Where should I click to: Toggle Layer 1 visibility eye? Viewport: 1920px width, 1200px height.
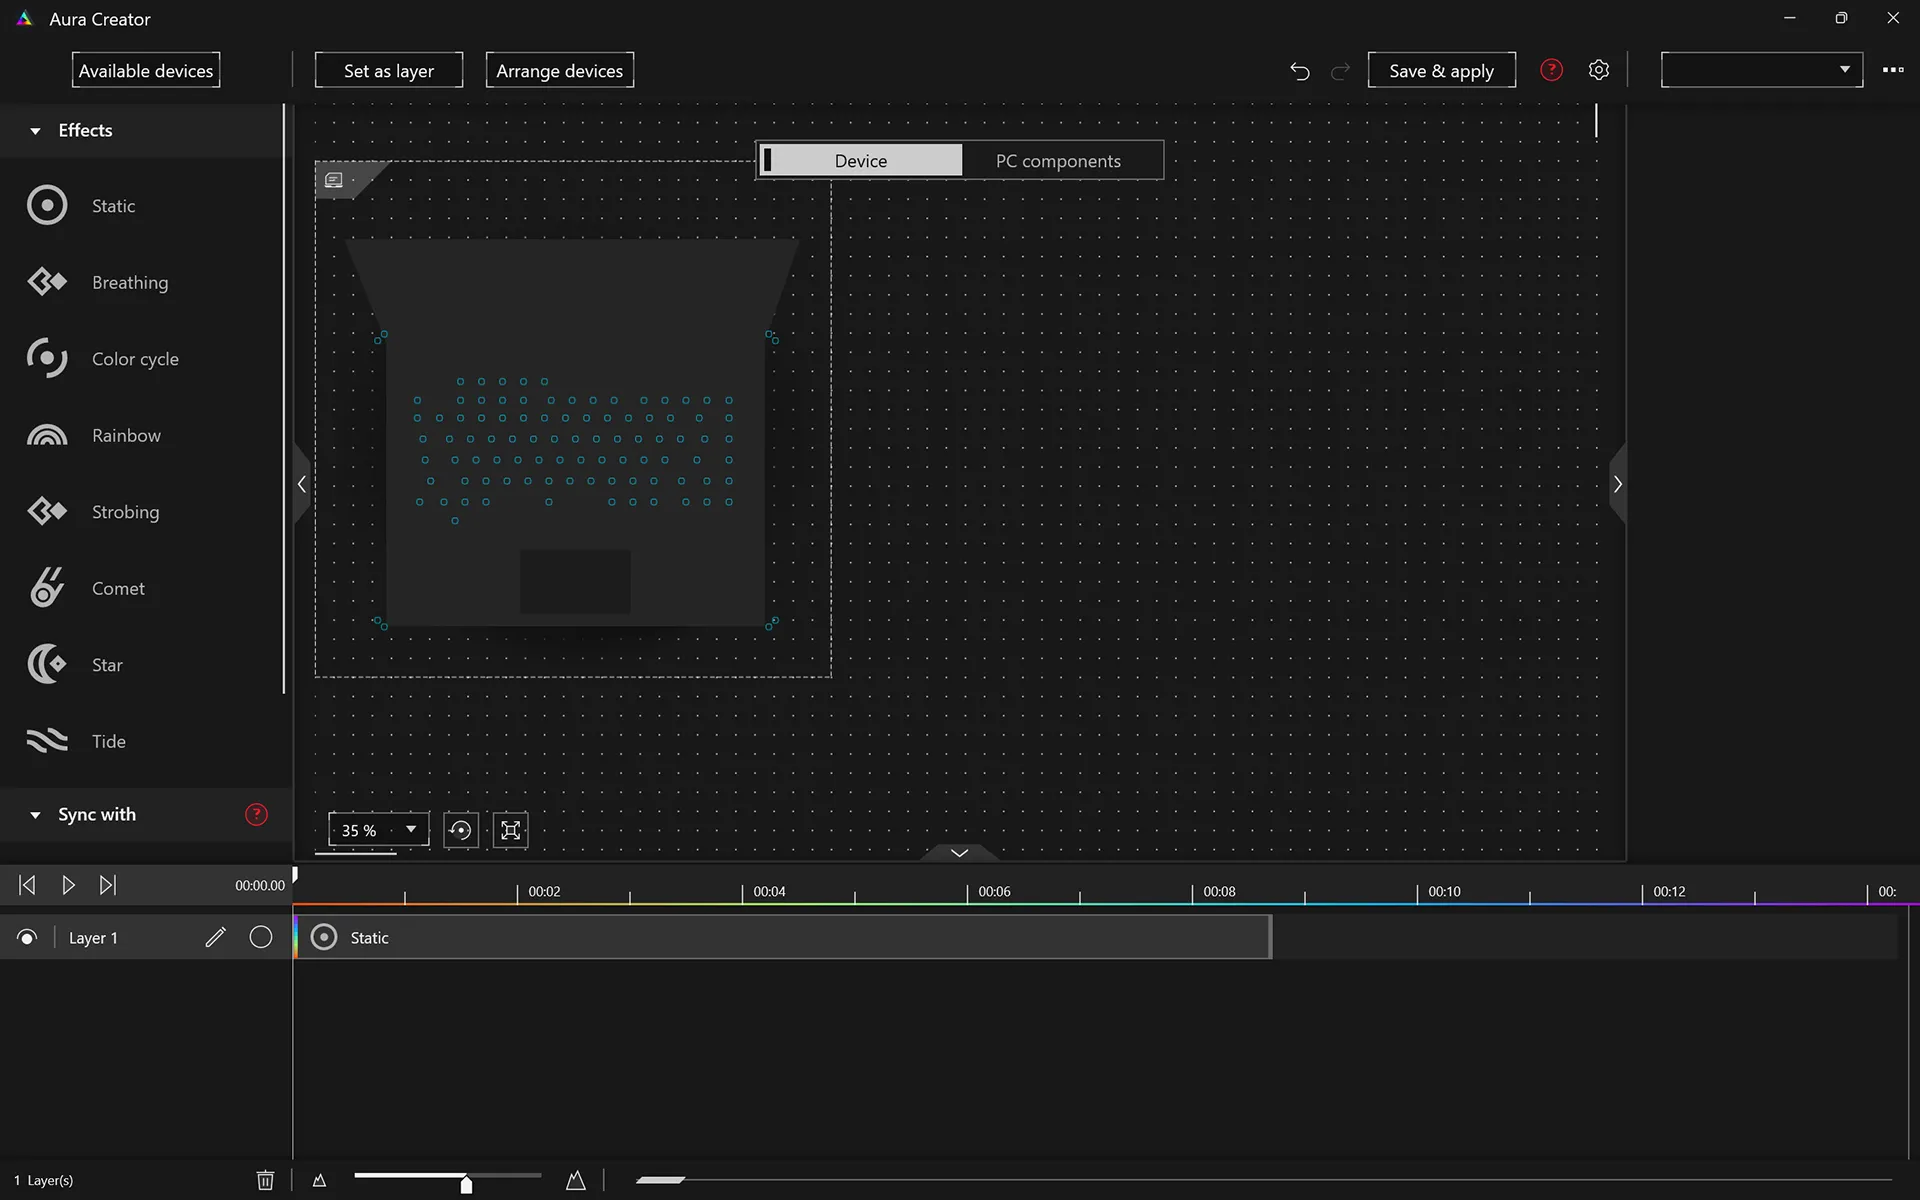click(27, 937)
